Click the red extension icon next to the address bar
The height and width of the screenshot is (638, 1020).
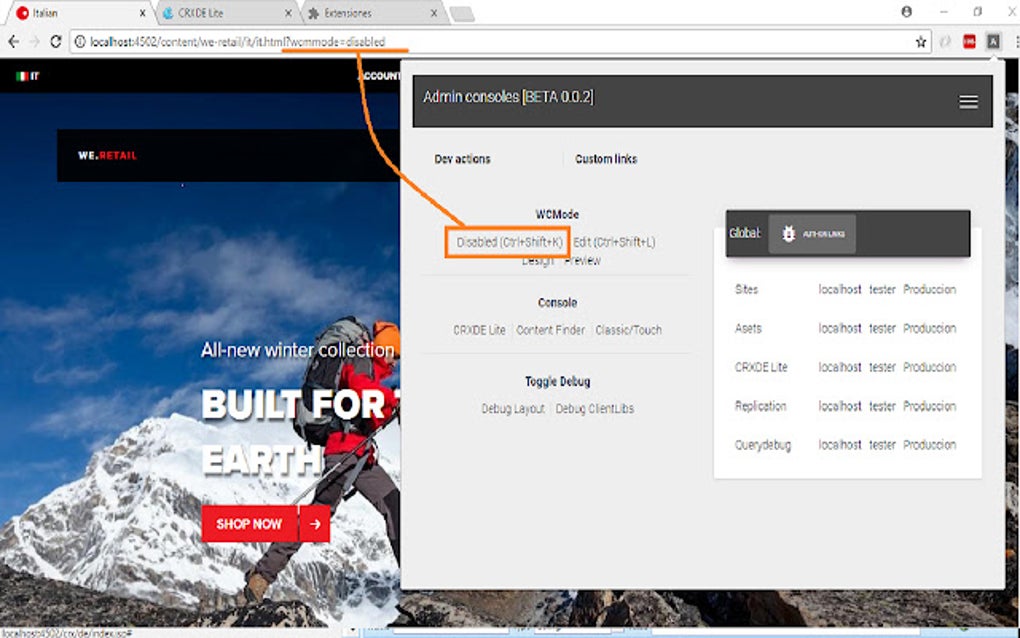click(x=968, y=42)
